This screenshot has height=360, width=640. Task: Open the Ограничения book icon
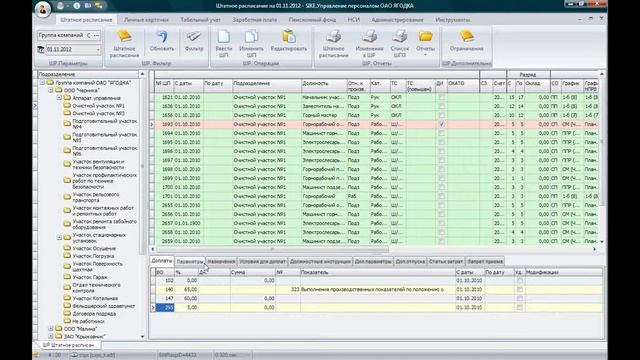(467, 36)
